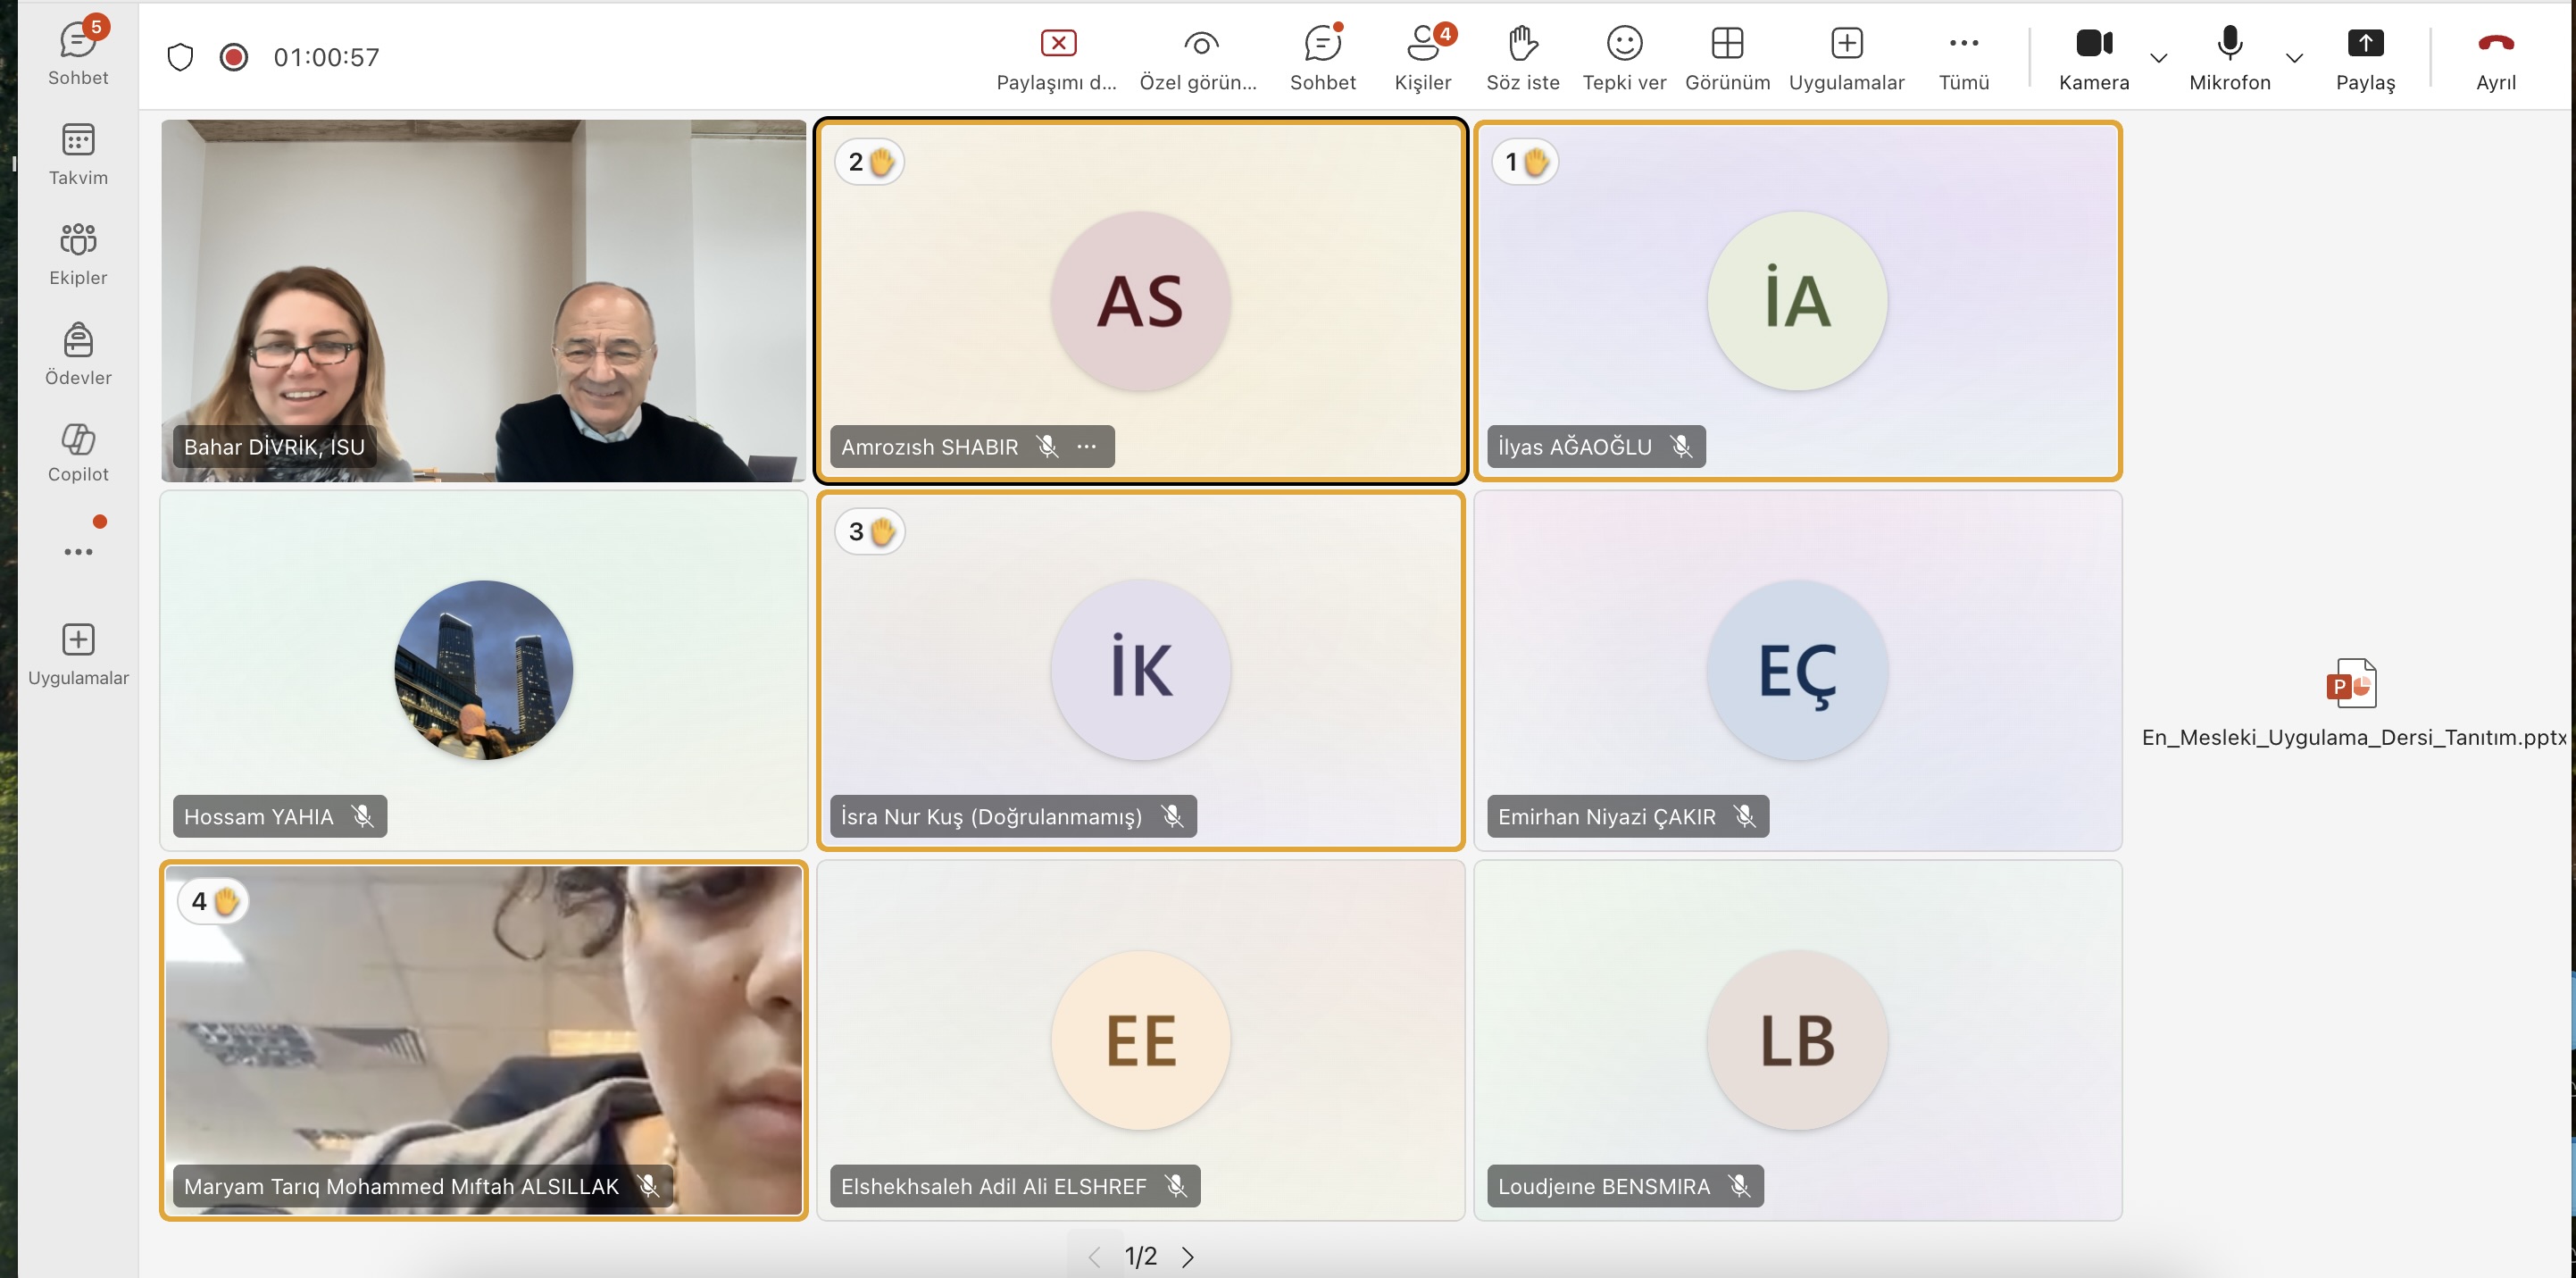2576x1278 pixels.
Task: Open Görünüm layout options menu
Action: click(x=1727, y=57)
